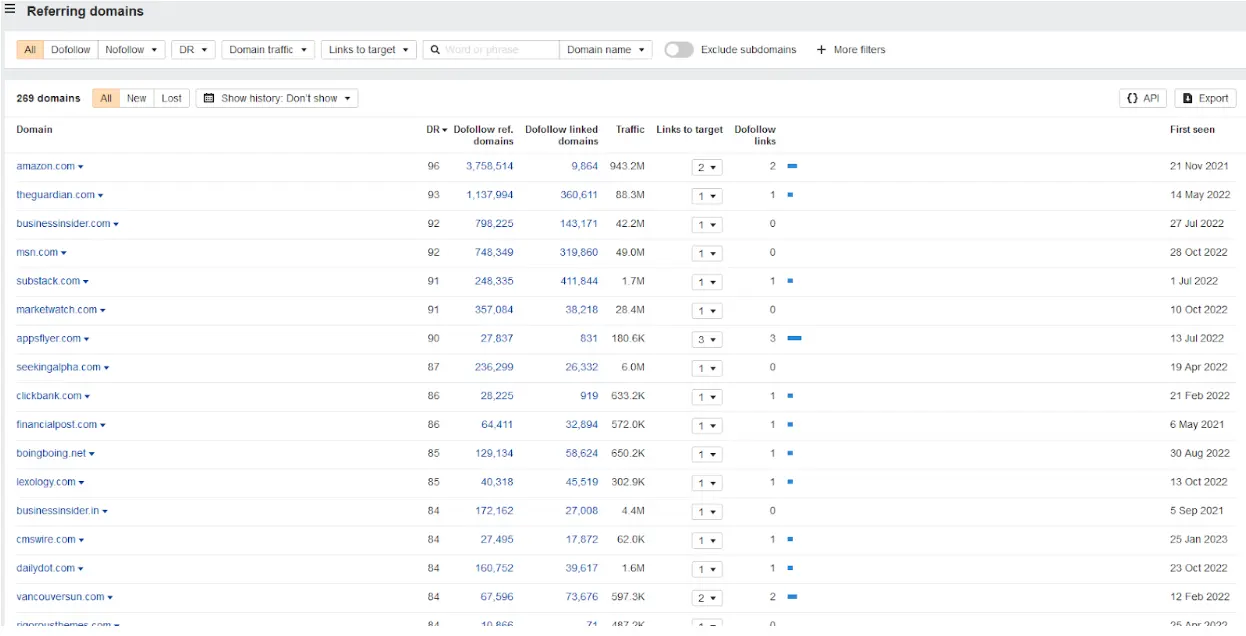This screenshot has width=1246, height=636.
Task: Open the Nofollow filter menu
Action: pos(130,50)
